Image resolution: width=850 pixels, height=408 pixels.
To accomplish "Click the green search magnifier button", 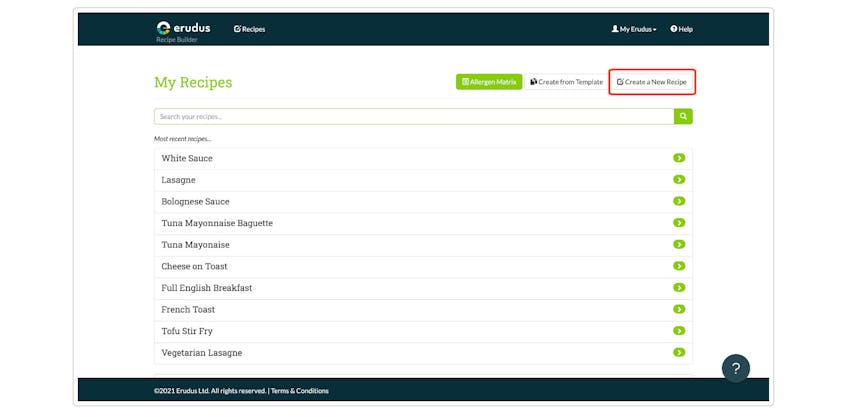I will pyautogui.click(x=684, y=116).
